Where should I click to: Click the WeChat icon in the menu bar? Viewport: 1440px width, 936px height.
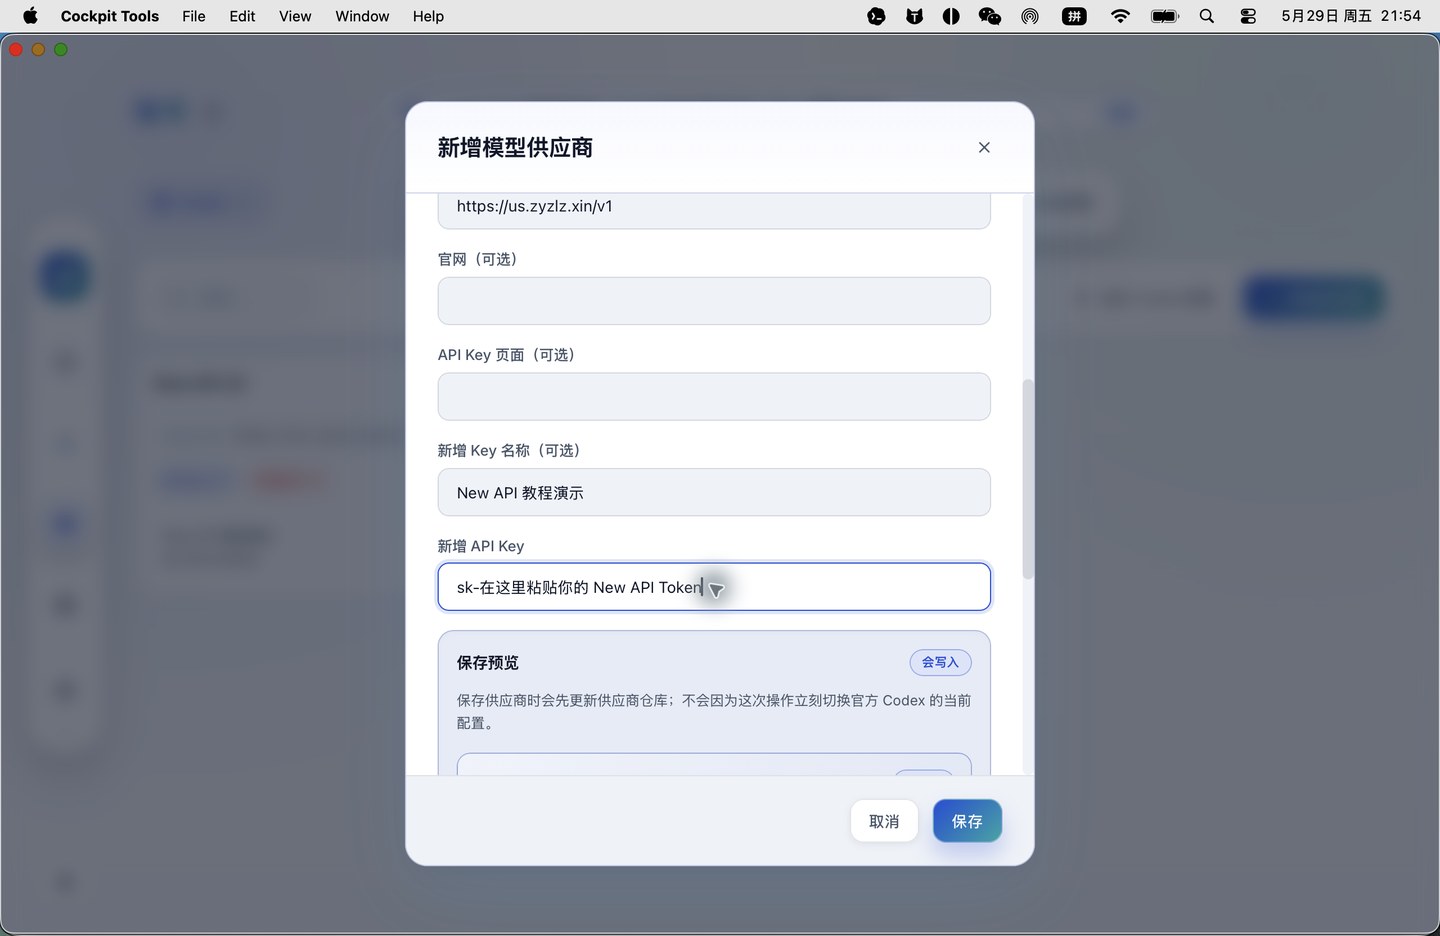(989, 16)
